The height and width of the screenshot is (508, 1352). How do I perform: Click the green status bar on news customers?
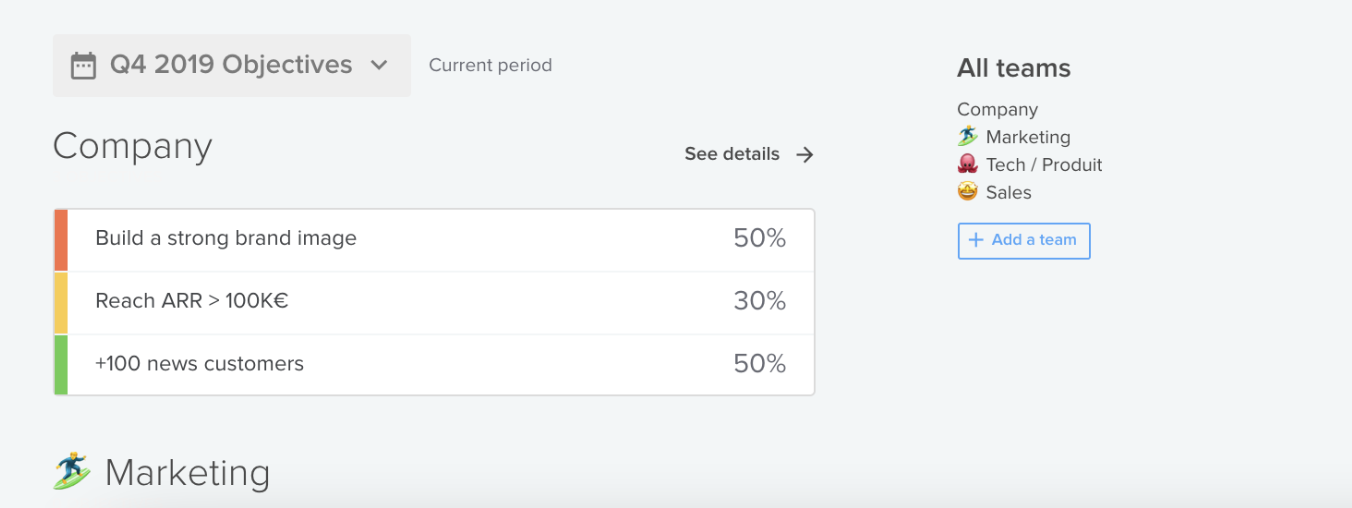pos(61,364)
